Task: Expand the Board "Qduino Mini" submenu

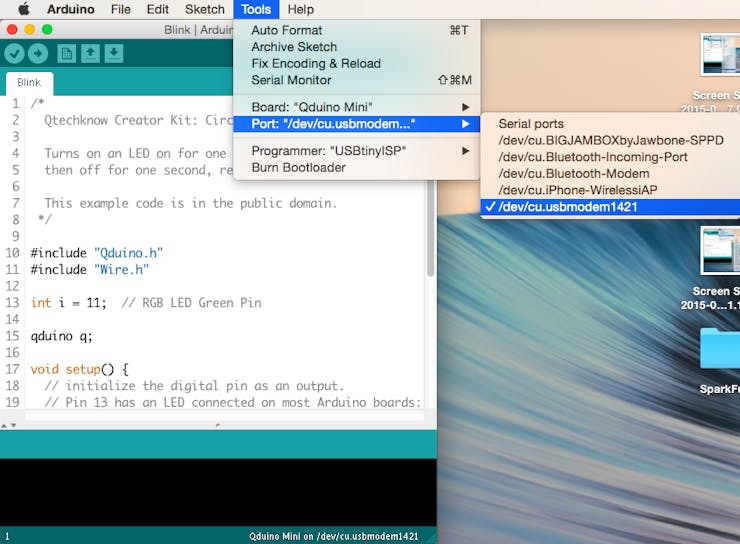Action: coord(357,107)
